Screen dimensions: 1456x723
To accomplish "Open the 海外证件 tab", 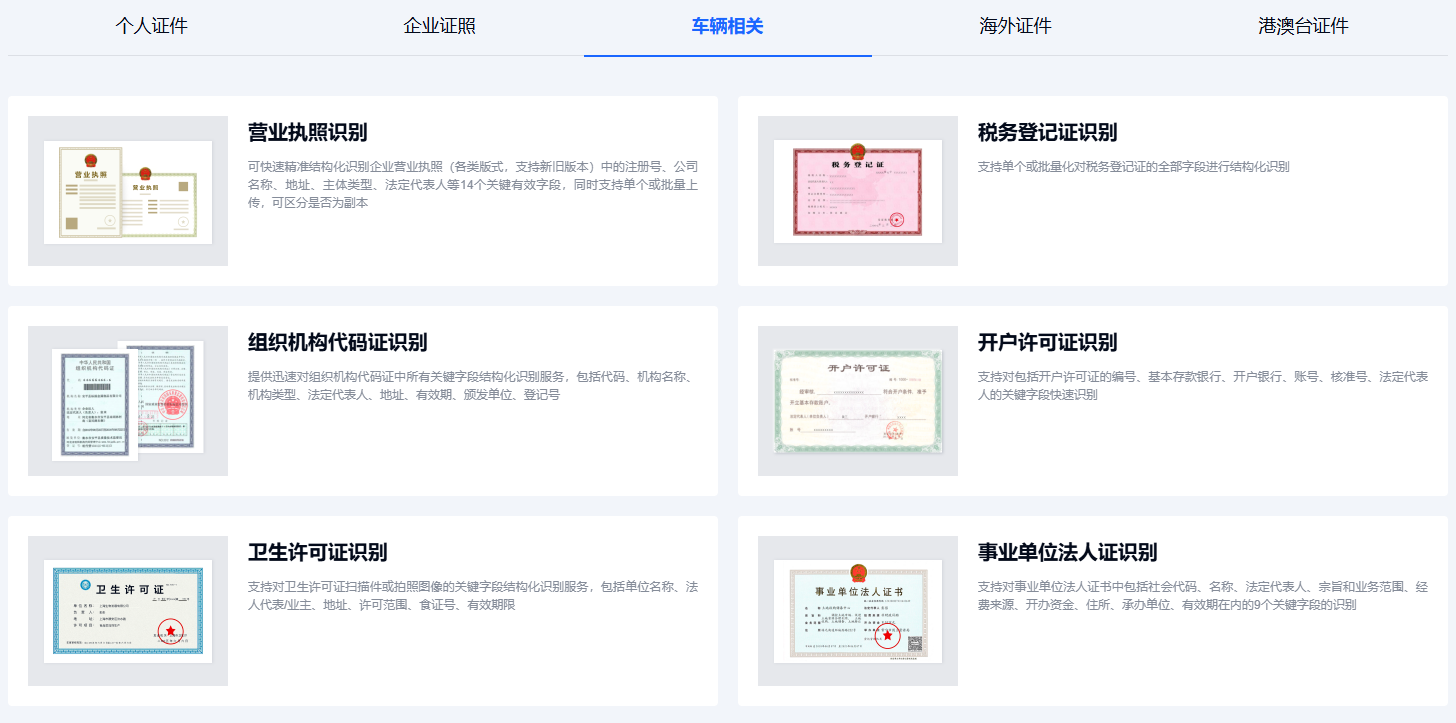I will 1015,26.
